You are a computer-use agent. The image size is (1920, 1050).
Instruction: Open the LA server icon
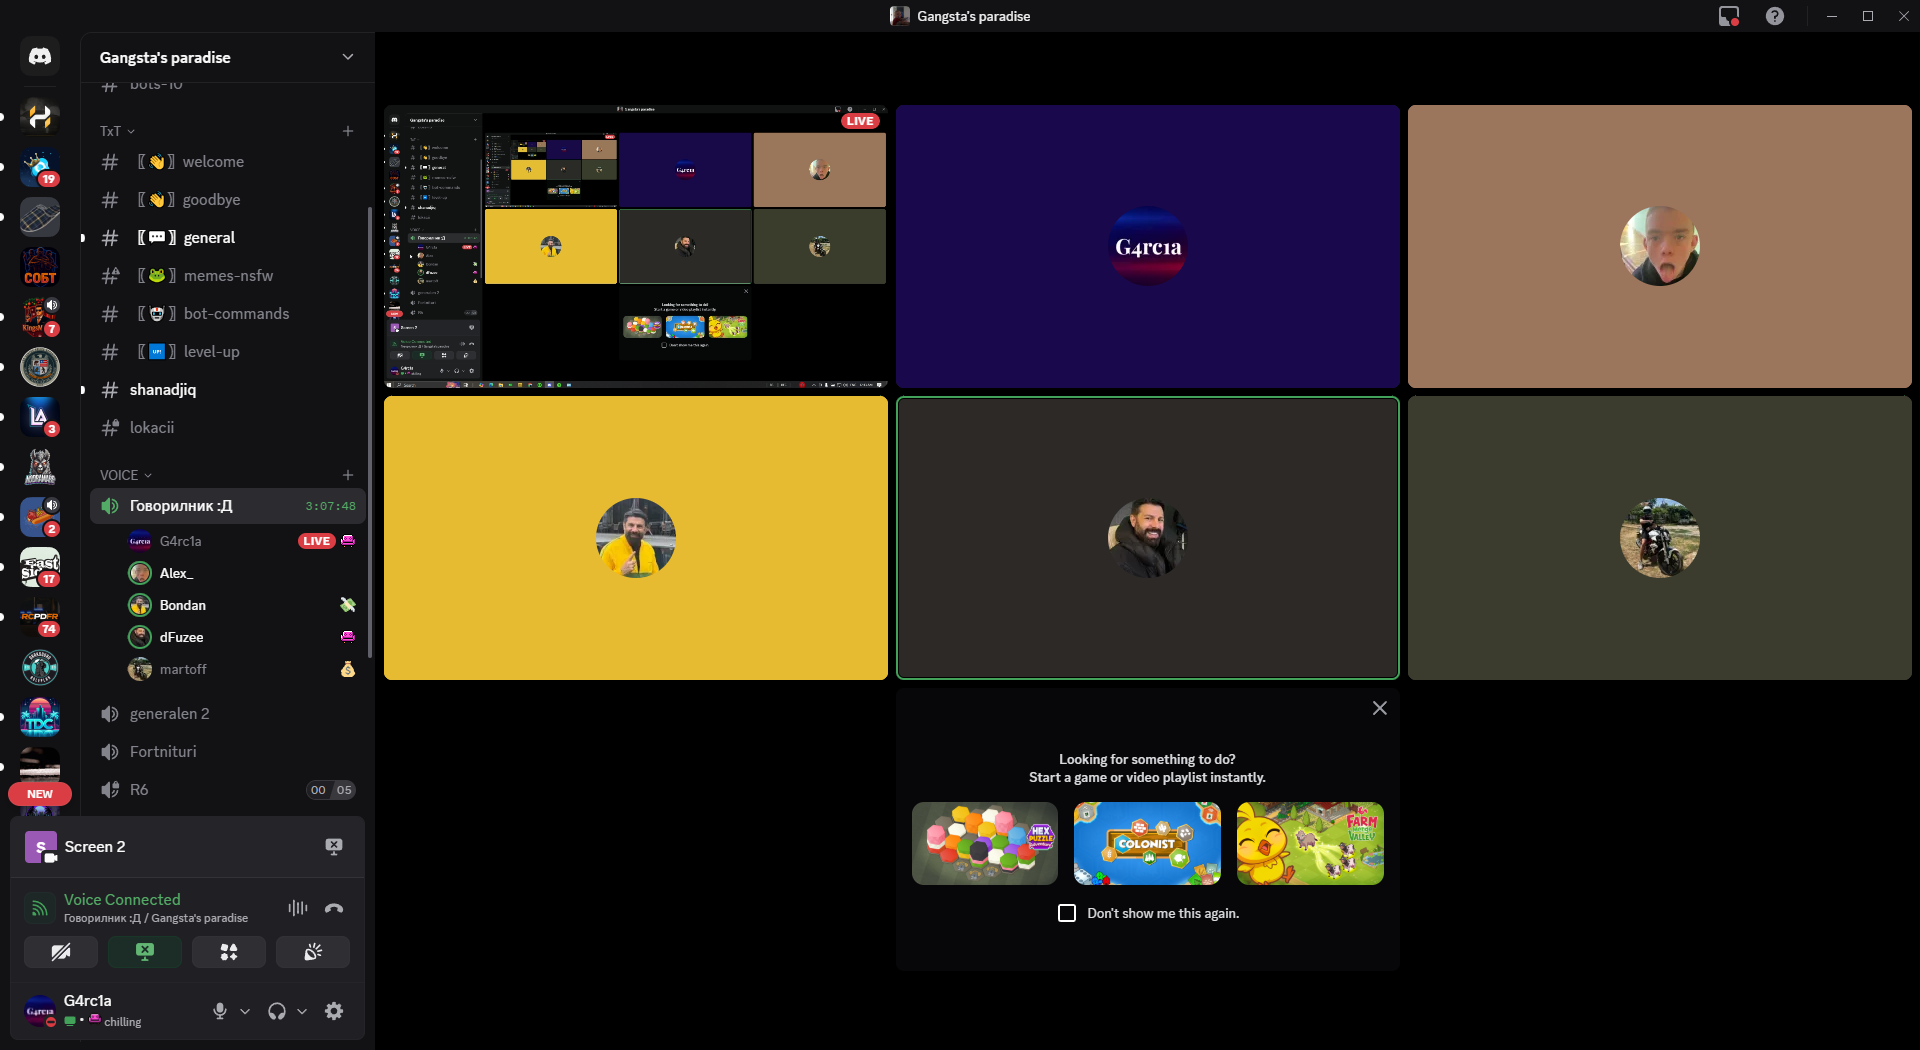click(x=40, y=417)
